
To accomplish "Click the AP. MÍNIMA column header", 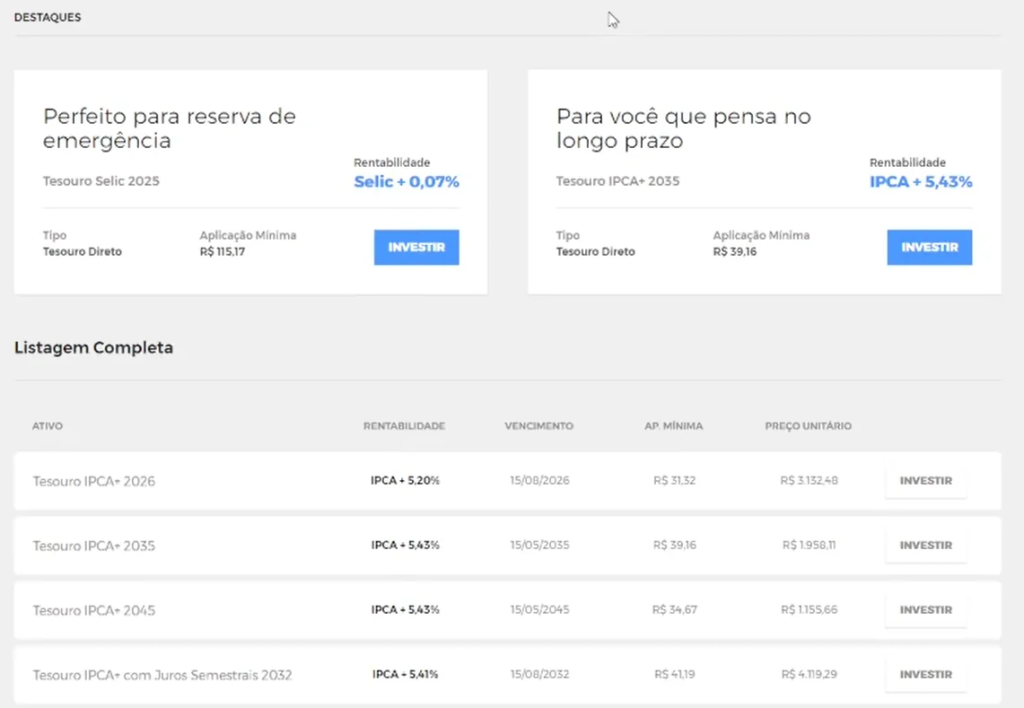I will 673,426.
